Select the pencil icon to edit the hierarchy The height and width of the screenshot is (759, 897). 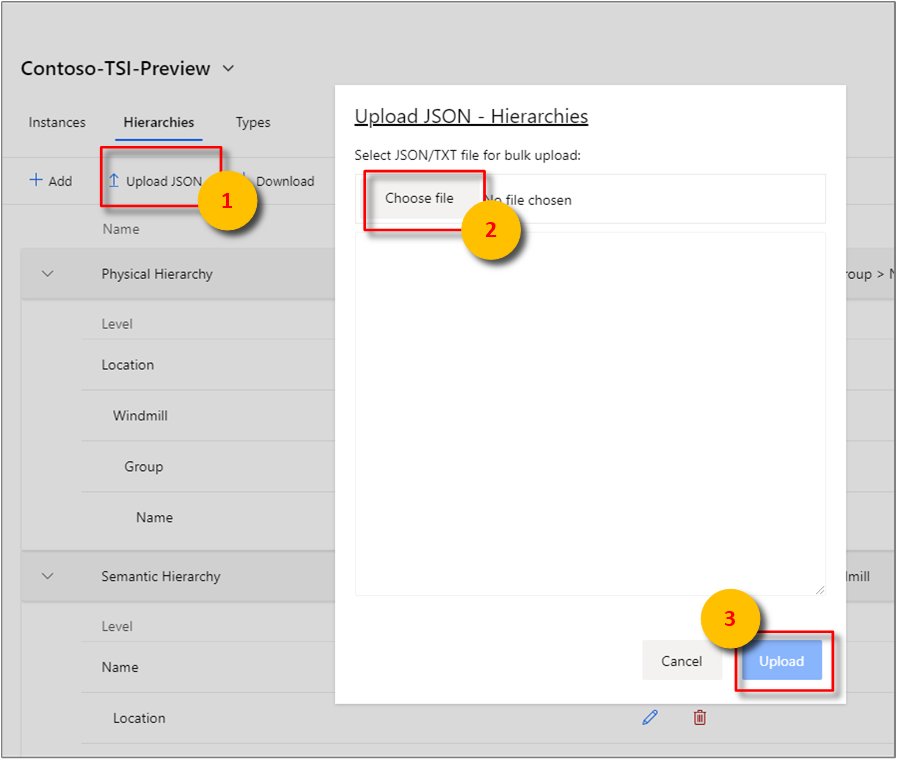(x=650, y=717)
